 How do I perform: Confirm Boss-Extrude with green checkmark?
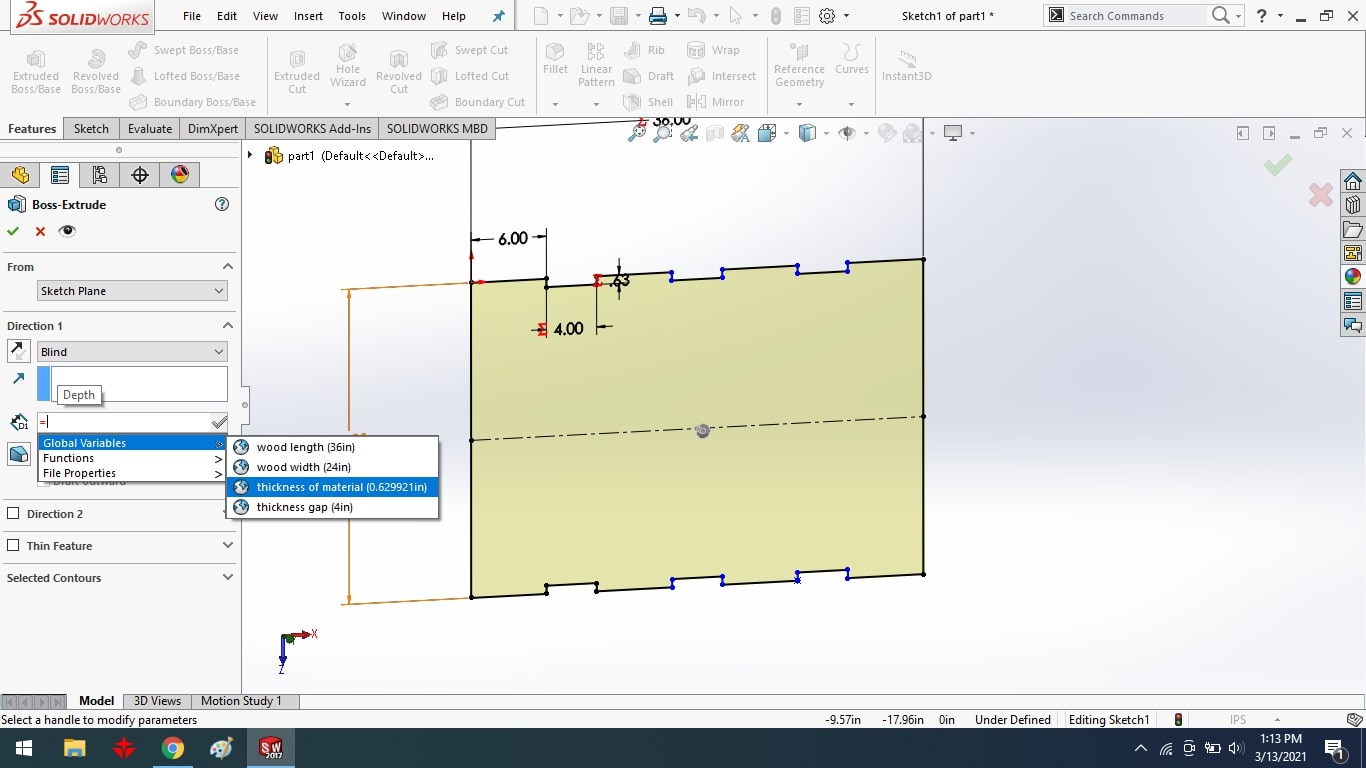(13, 231)
